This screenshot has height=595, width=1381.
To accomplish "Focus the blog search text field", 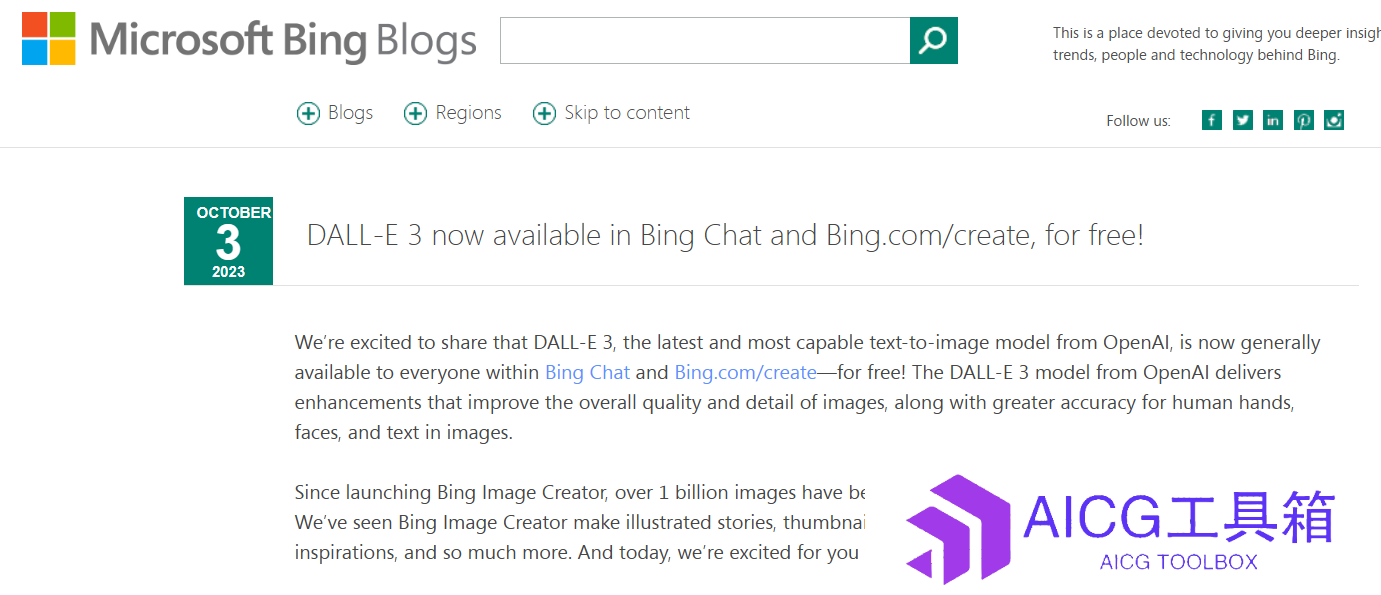I will [705, 40].
